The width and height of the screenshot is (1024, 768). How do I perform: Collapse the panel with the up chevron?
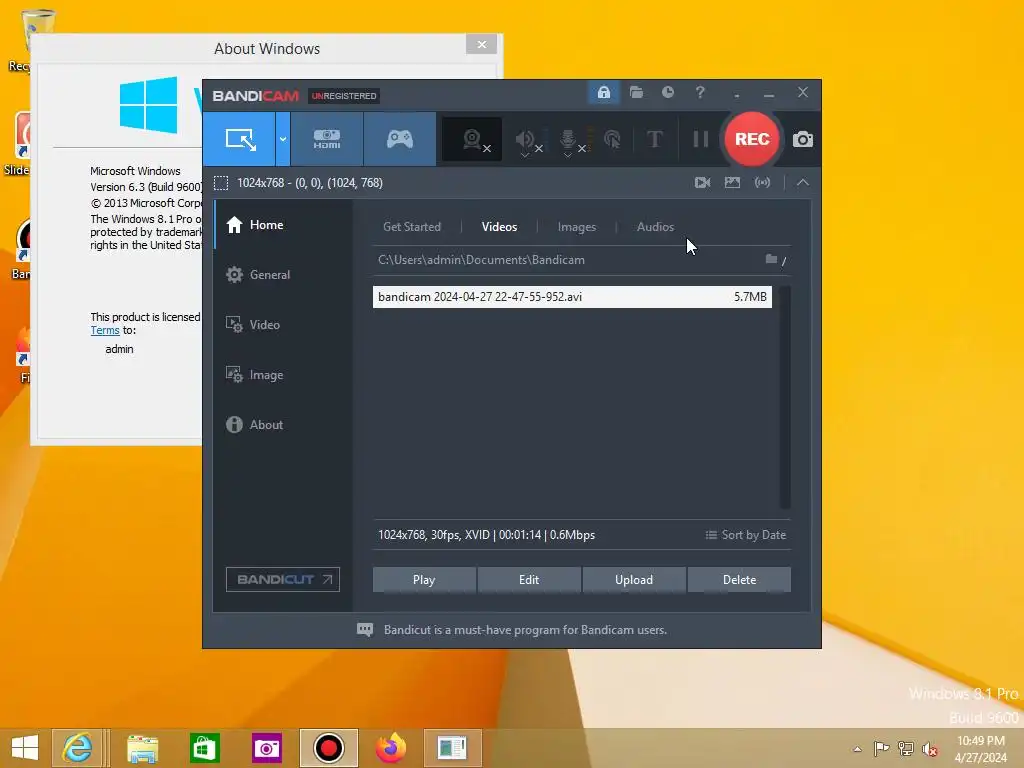[x=803, y=183]
